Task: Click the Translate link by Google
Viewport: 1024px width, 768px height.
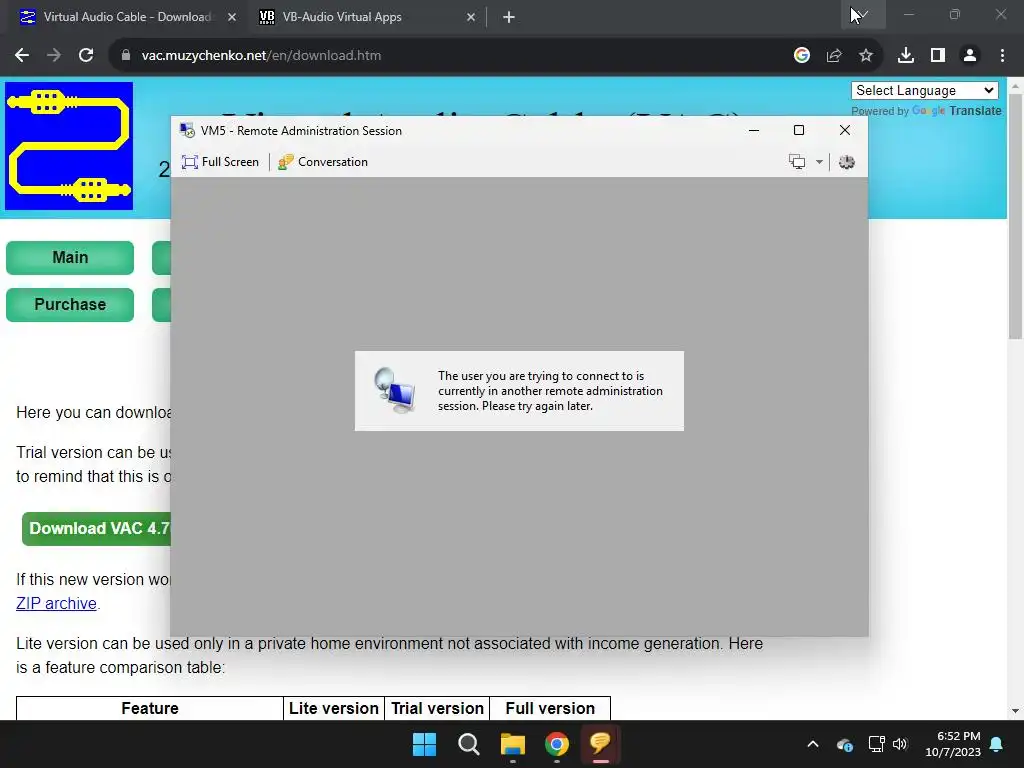Action: (975, 111)
